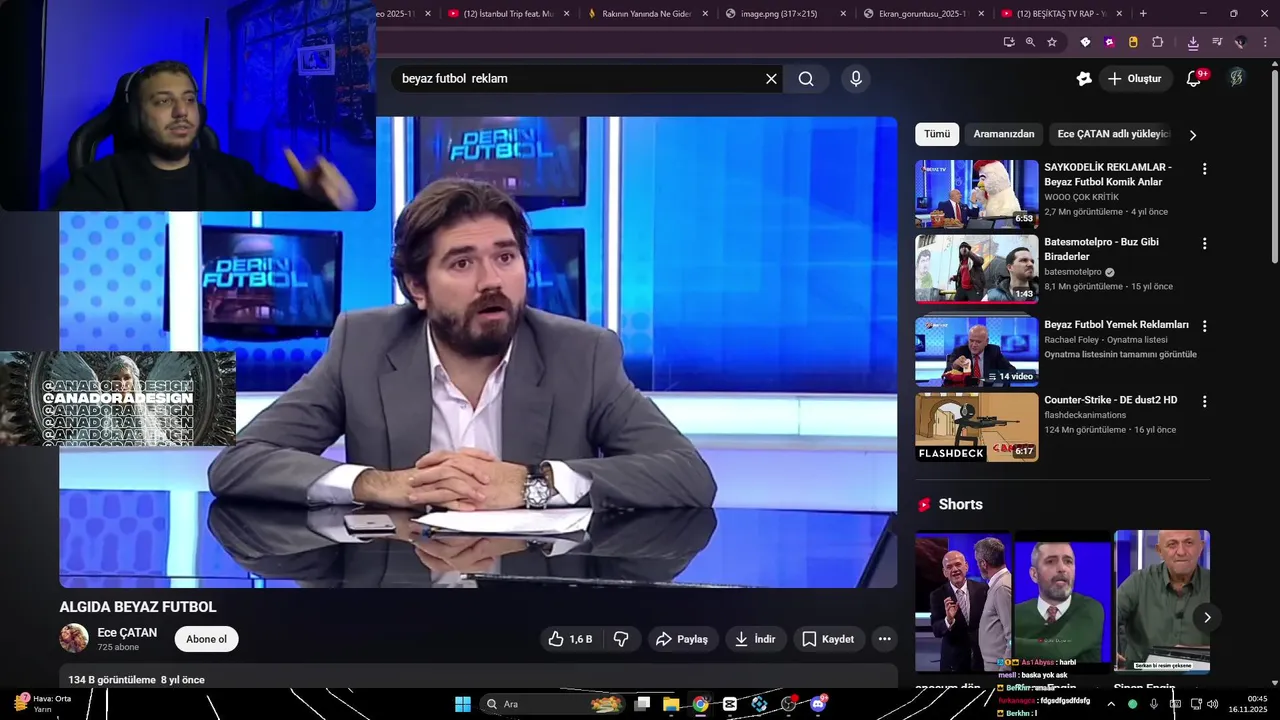Open weather widget Hava: Orta
Screen dimensions: 1280x720
[x=44, y=704]
